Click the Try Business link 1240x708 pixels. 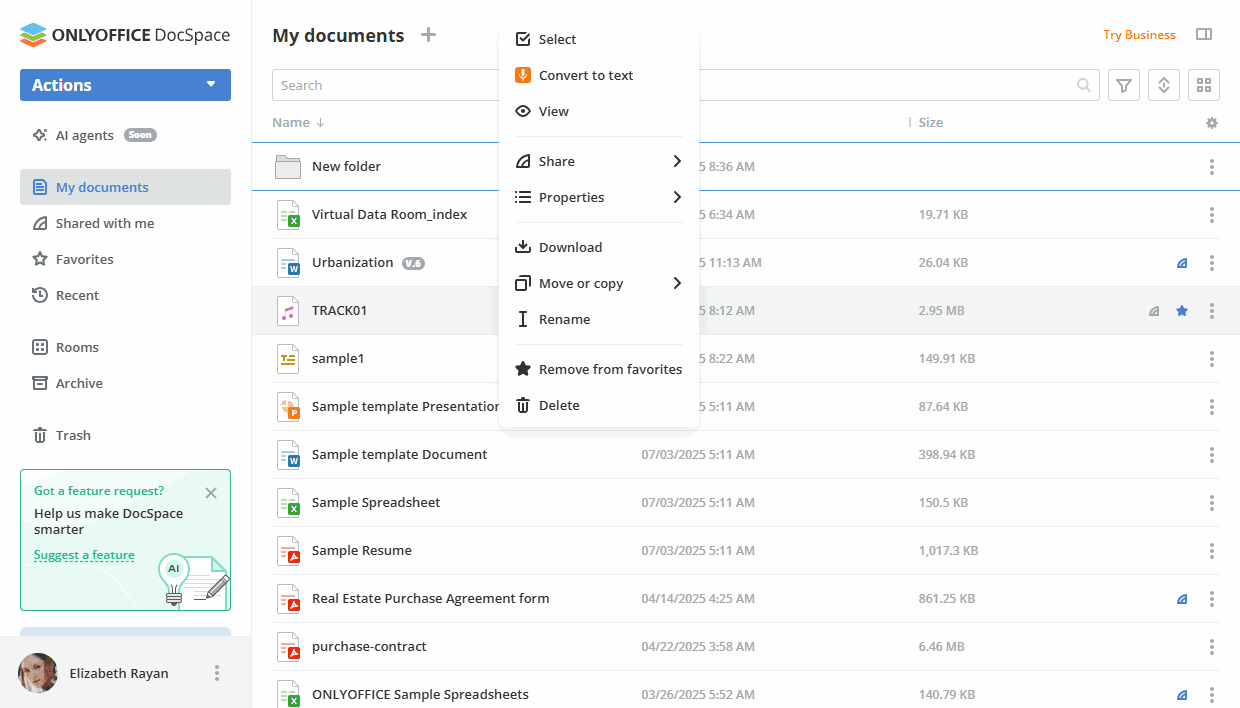(x=1139, y=35)
